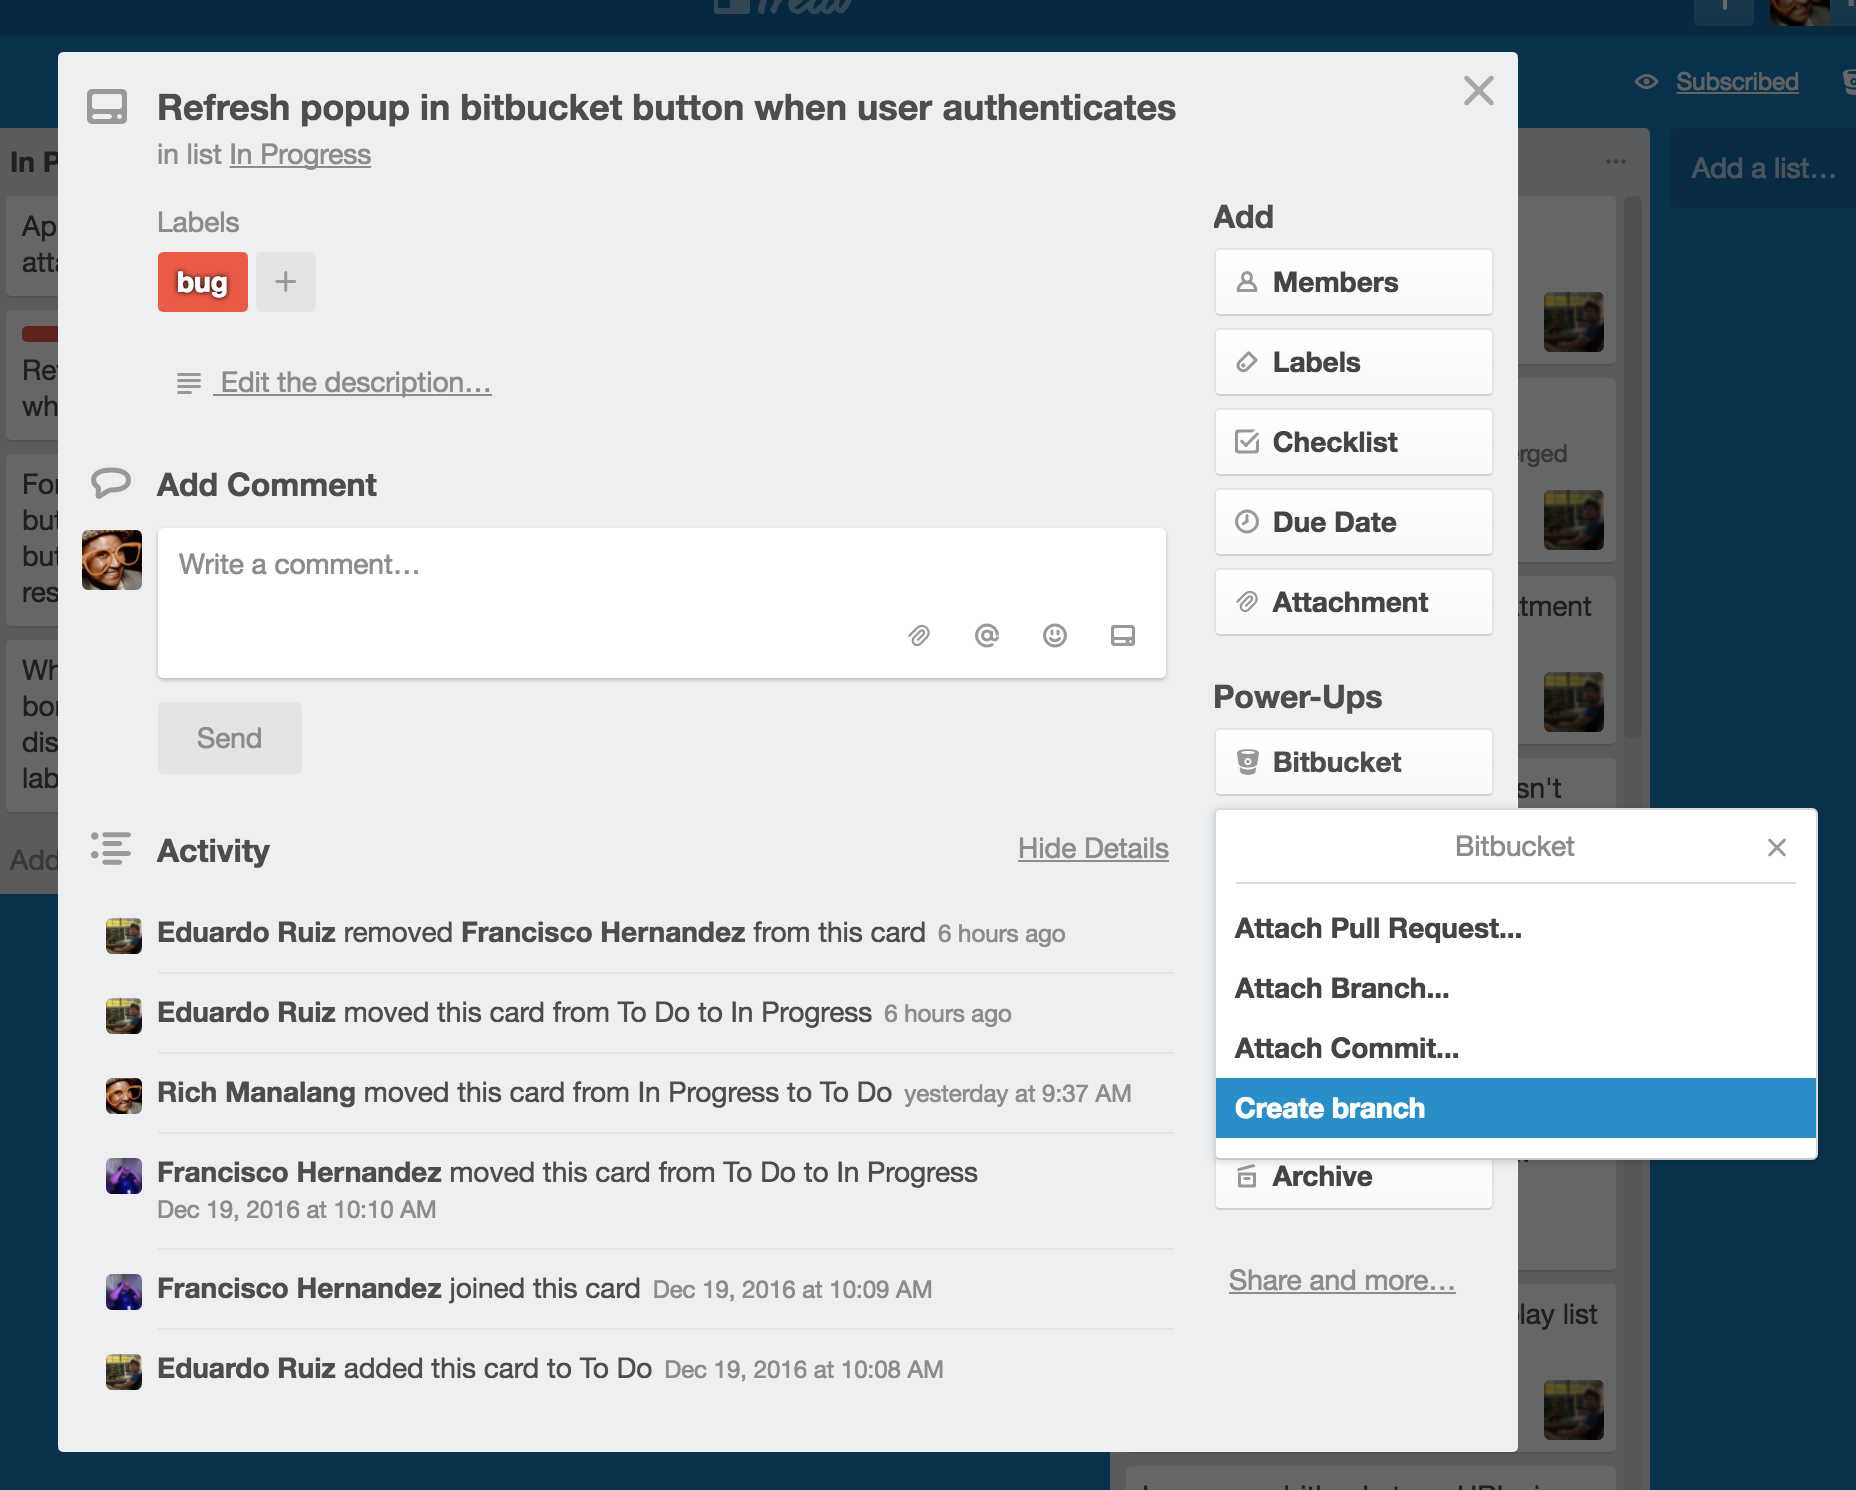
Task: Toggle watching via the eye icon near Subscribed
Action: pyautogui.click(x=1648, y=82)
